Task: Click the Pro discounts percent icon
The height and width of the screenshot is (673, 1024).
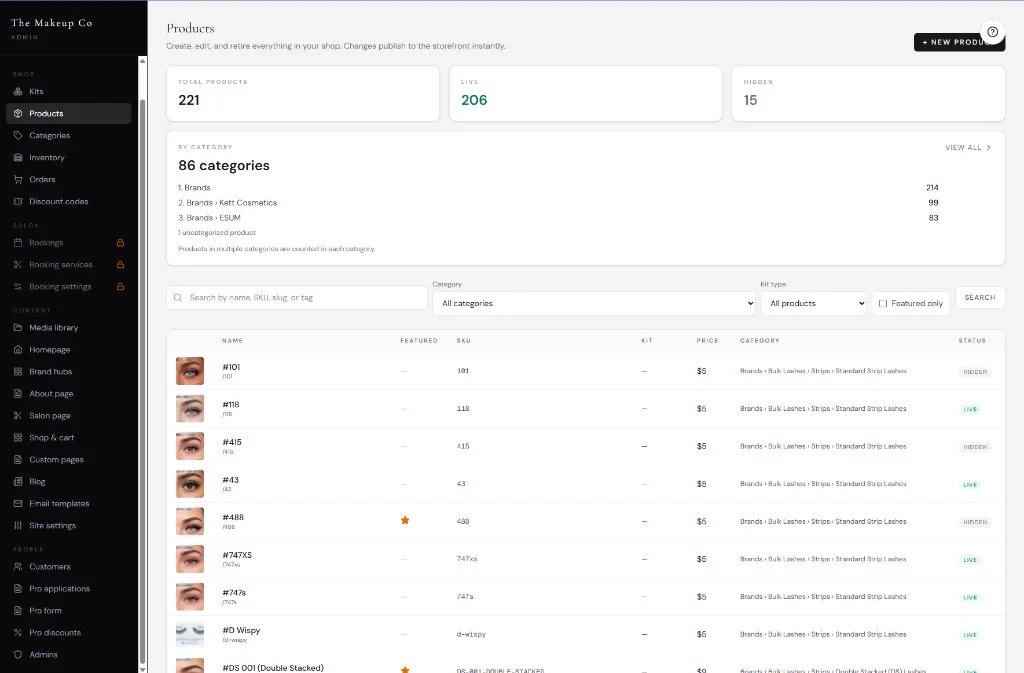Action: point(18,633)
